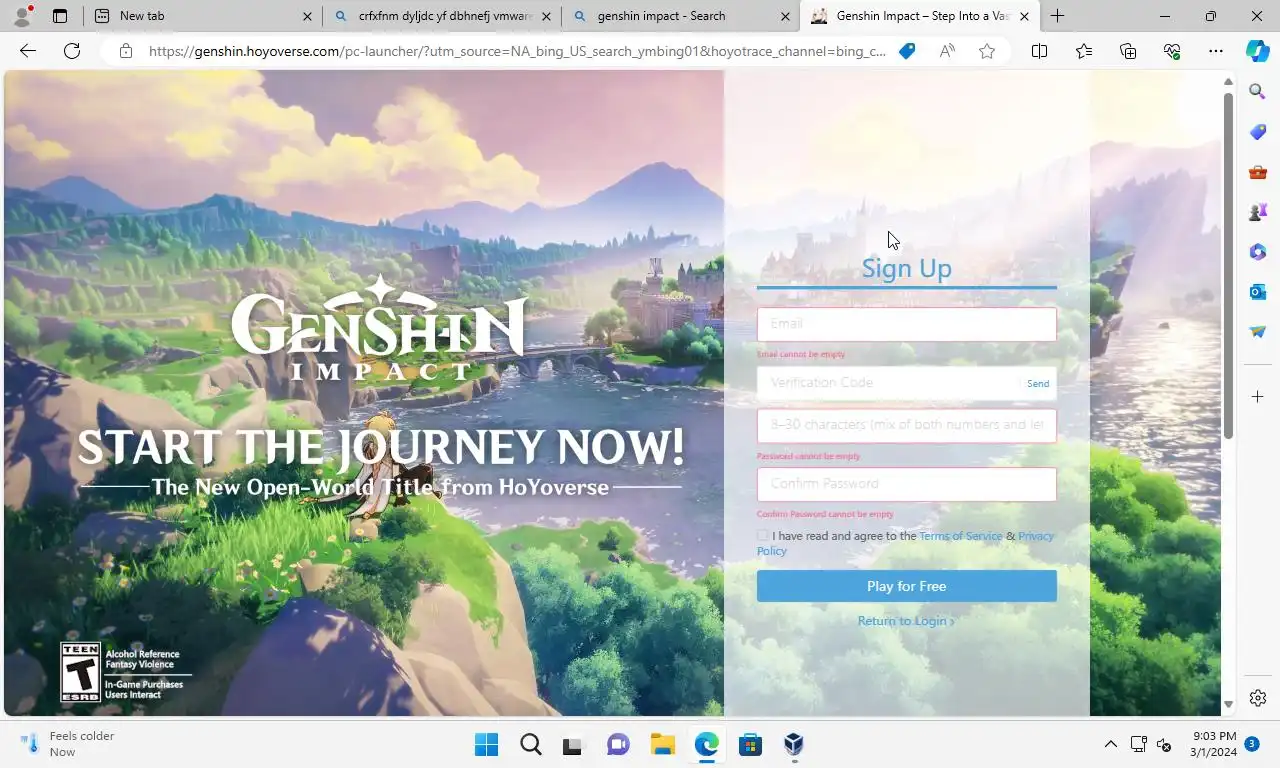This screenshot has width=1280, height=768.
Task: Go back to the previous page
Action: click(28, 51)
